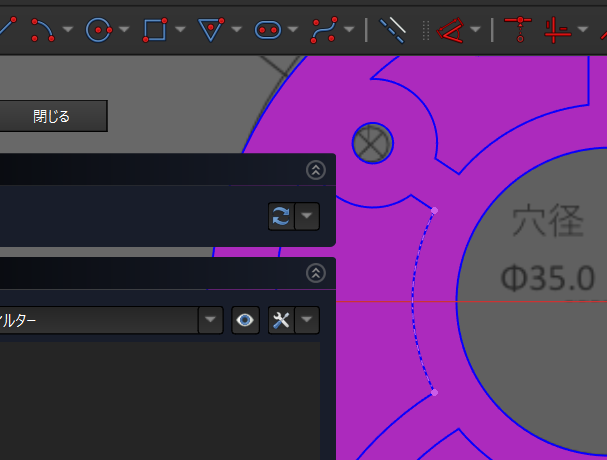Toggle construction geometry mode
This screenshot has width=607, height=460.
pyautogui.click(x=393, y=30)
